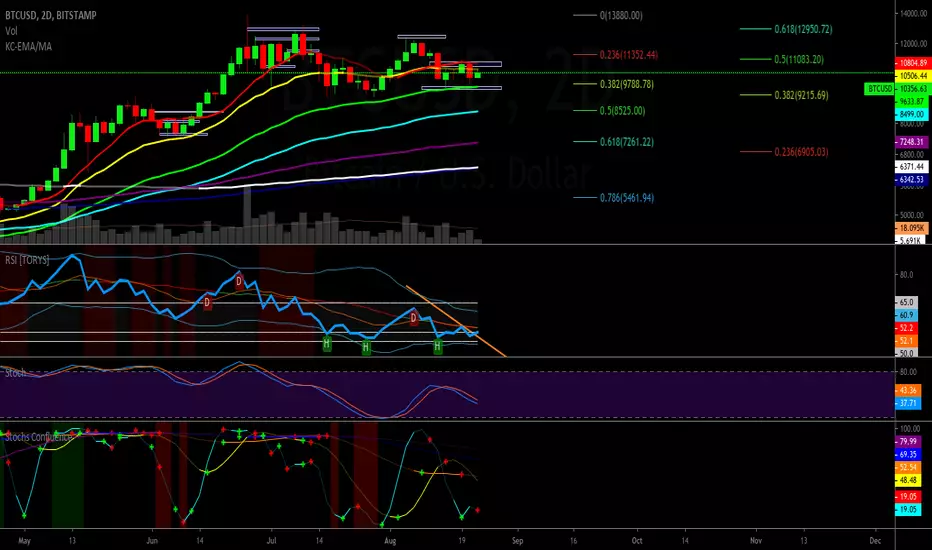Click the 50.0 RSI scale tag
The width and height of the screenshot is (932, 550).
pyautogui.click(x=906, y=353)
